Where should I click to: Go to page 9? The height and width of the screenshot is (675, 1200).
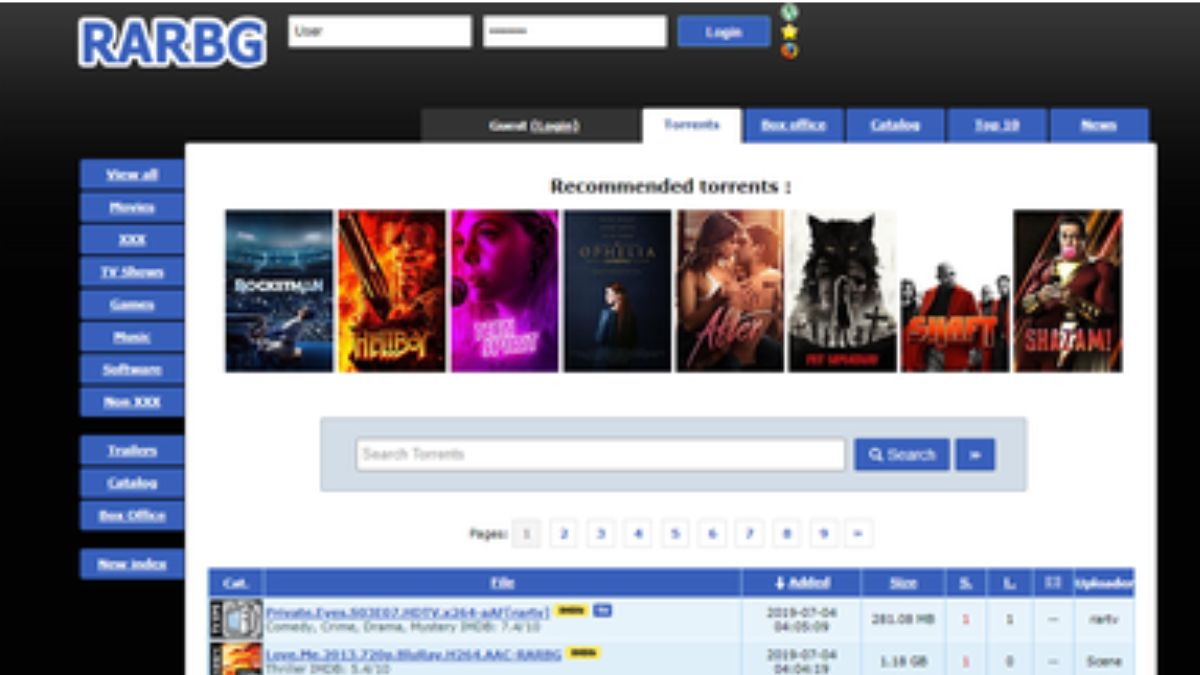tap(823, 534)
